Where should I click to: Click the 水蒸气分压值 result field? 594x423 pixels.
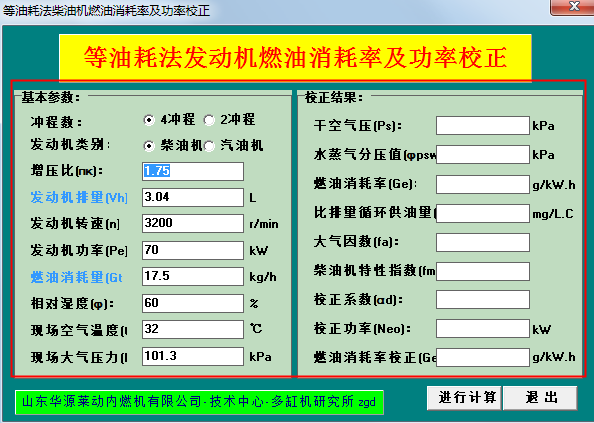point(483,155)
